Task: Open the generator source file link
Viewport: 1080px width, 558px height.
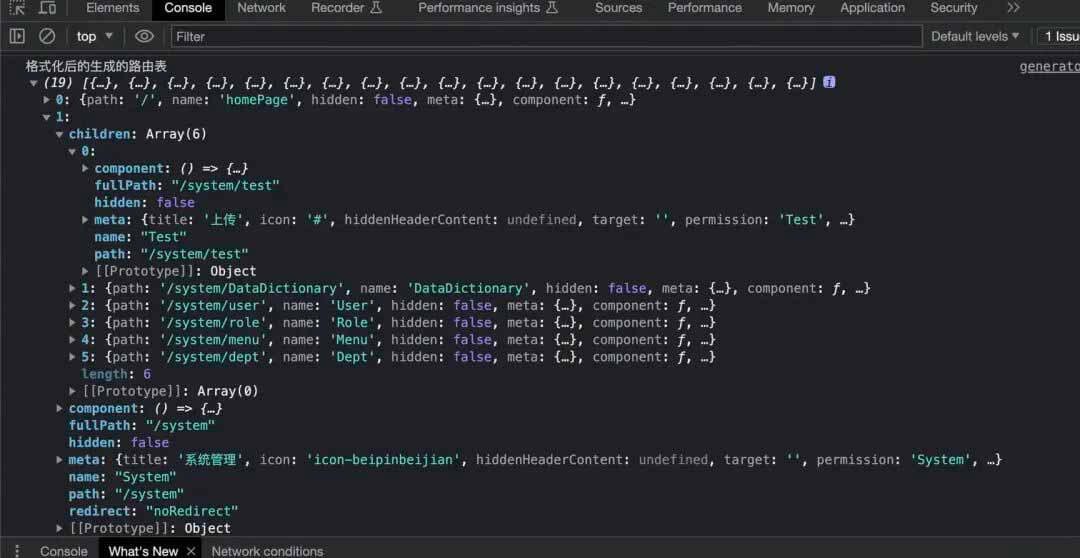Action: 1048,67
